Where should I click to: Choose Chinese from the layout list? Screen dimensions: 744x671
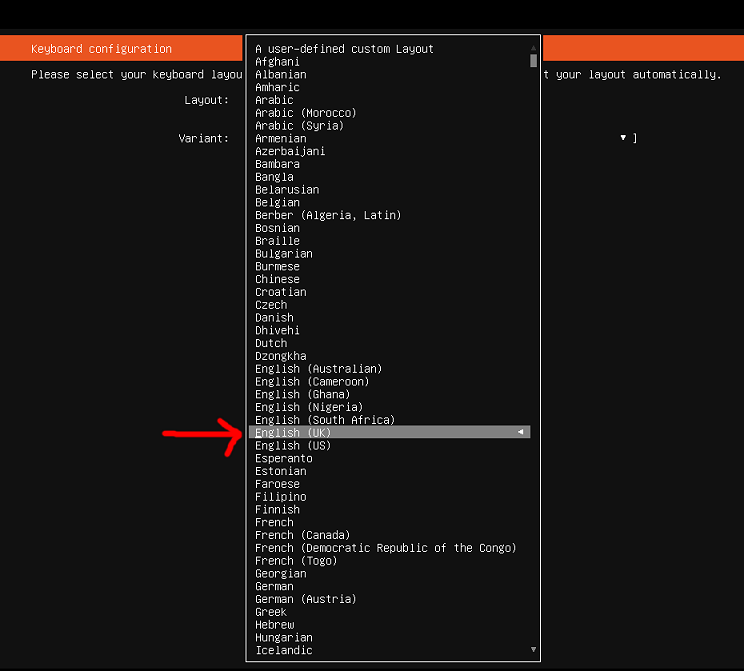tap(277, 279)
